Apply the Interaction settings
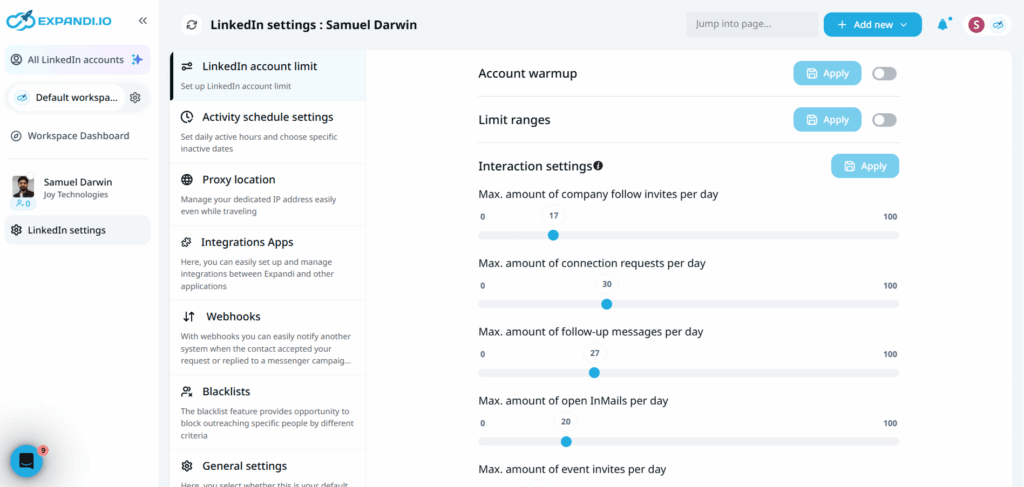The image size is (1024, 487). (x=864, y=166)
